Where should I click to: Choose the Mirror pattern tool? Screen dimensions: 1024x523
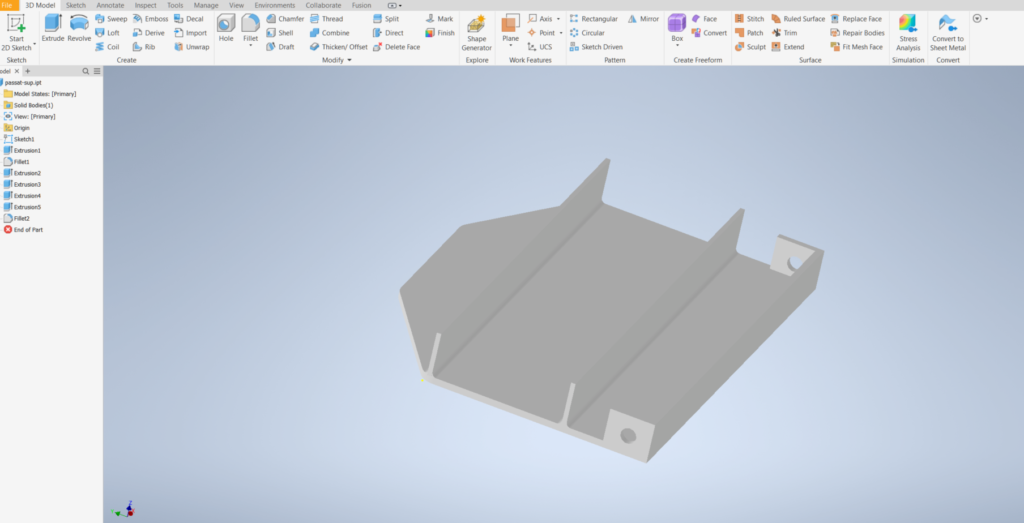pyautogui.click(x=643, y=19)
